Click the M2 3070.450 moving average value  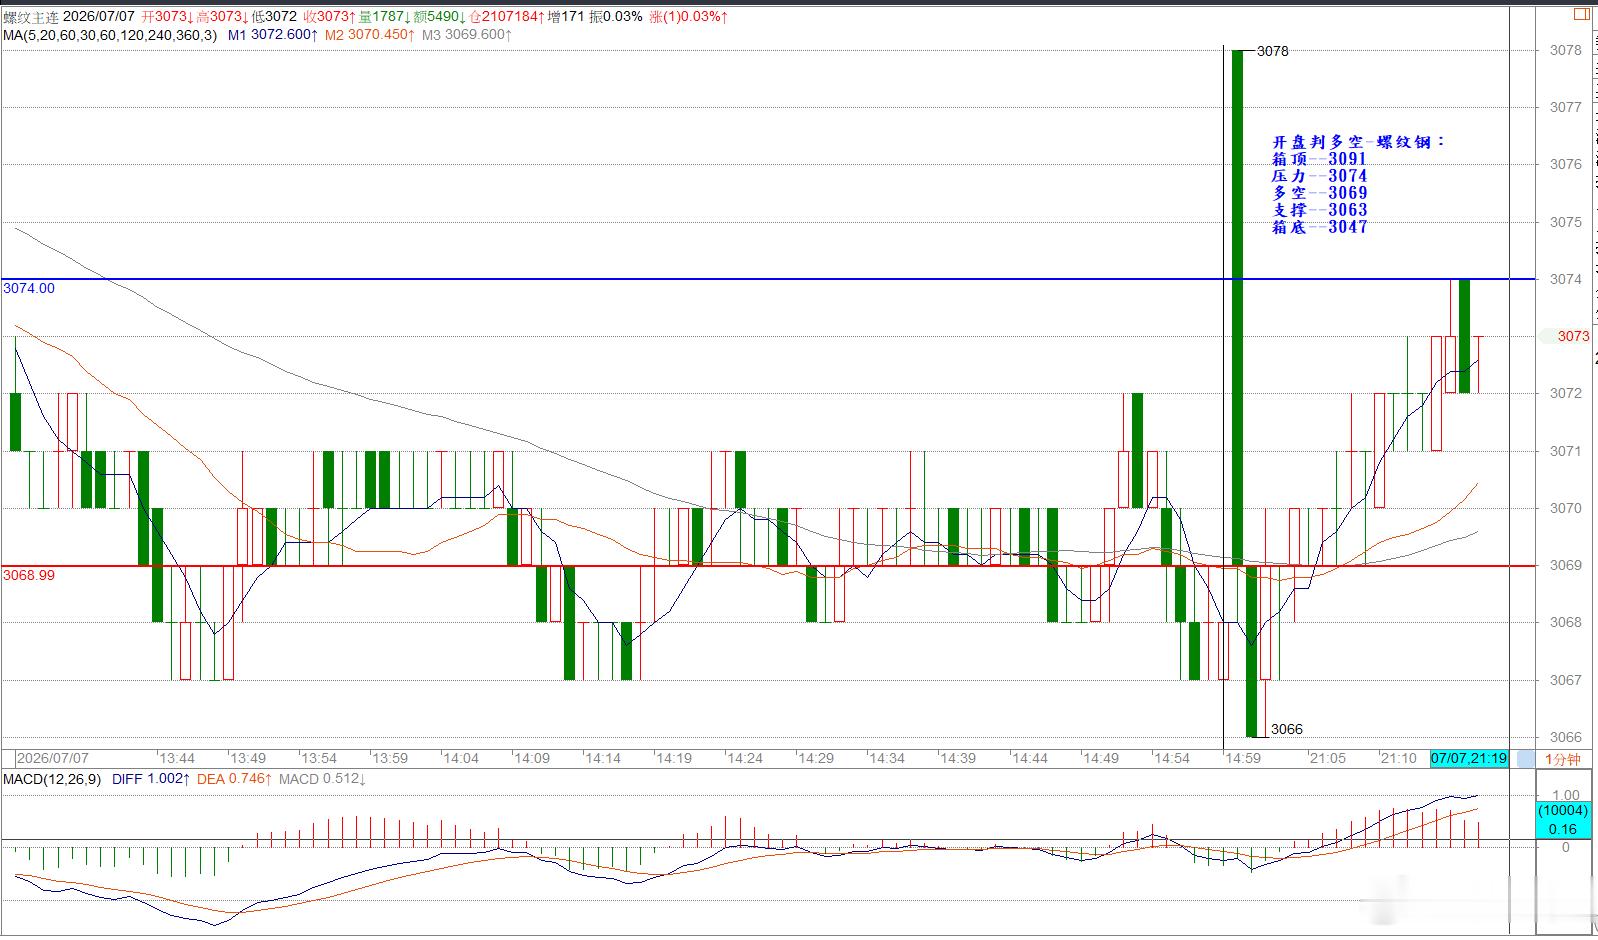tap(370, 35)
